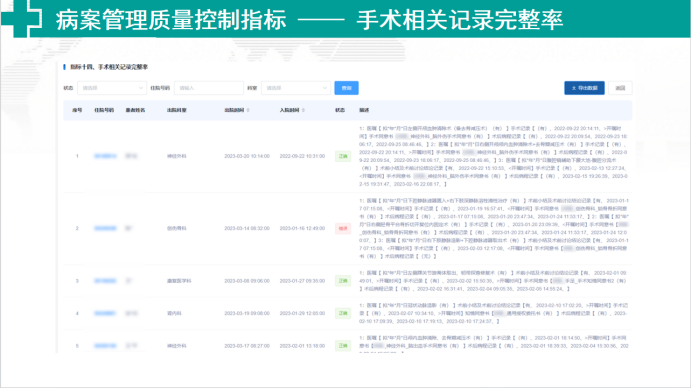This screenshot has width=692, height=389.
Task: Click the 住院号码 input field
Action: (209, 88)
